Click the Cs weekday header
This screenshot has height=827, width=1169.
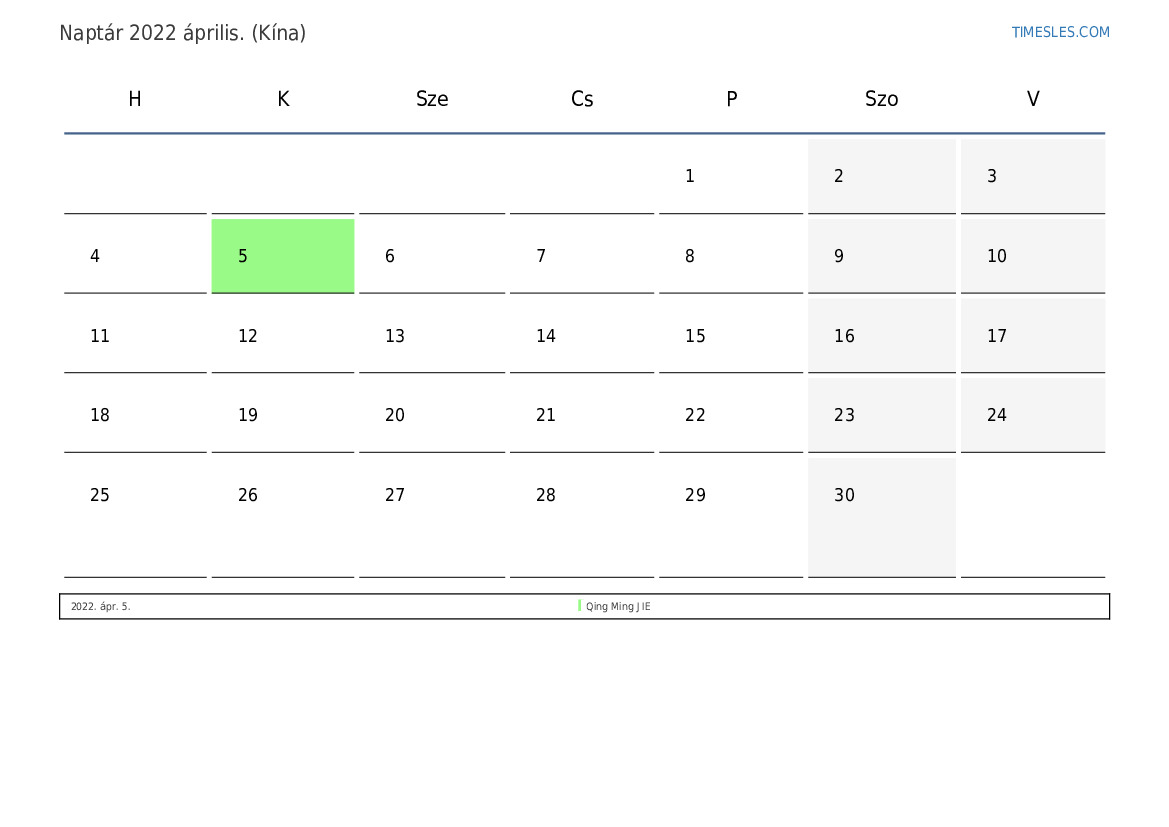click(x=582, y=99)
